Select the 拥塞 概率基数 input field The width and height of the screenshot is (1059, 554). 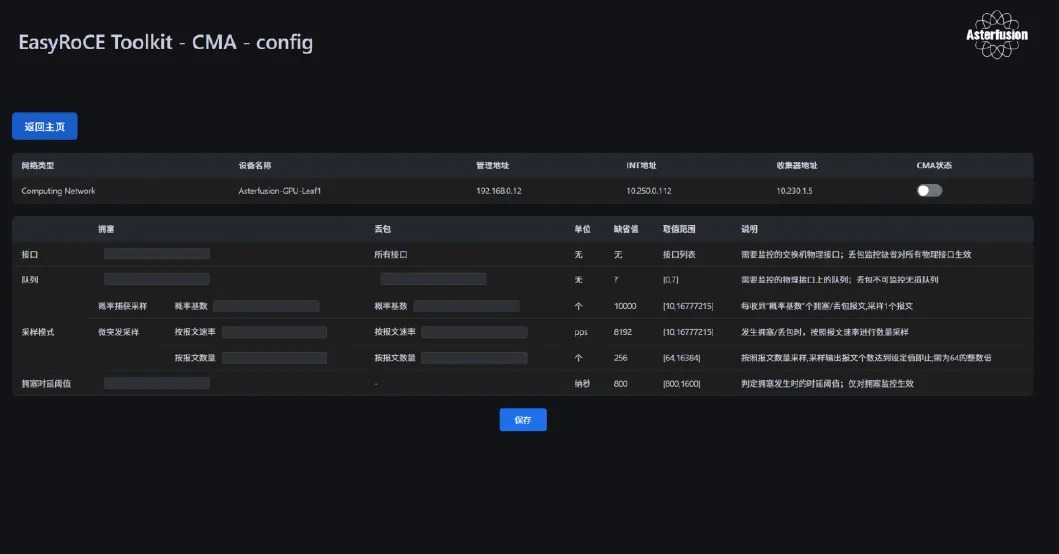click(266, 306)
